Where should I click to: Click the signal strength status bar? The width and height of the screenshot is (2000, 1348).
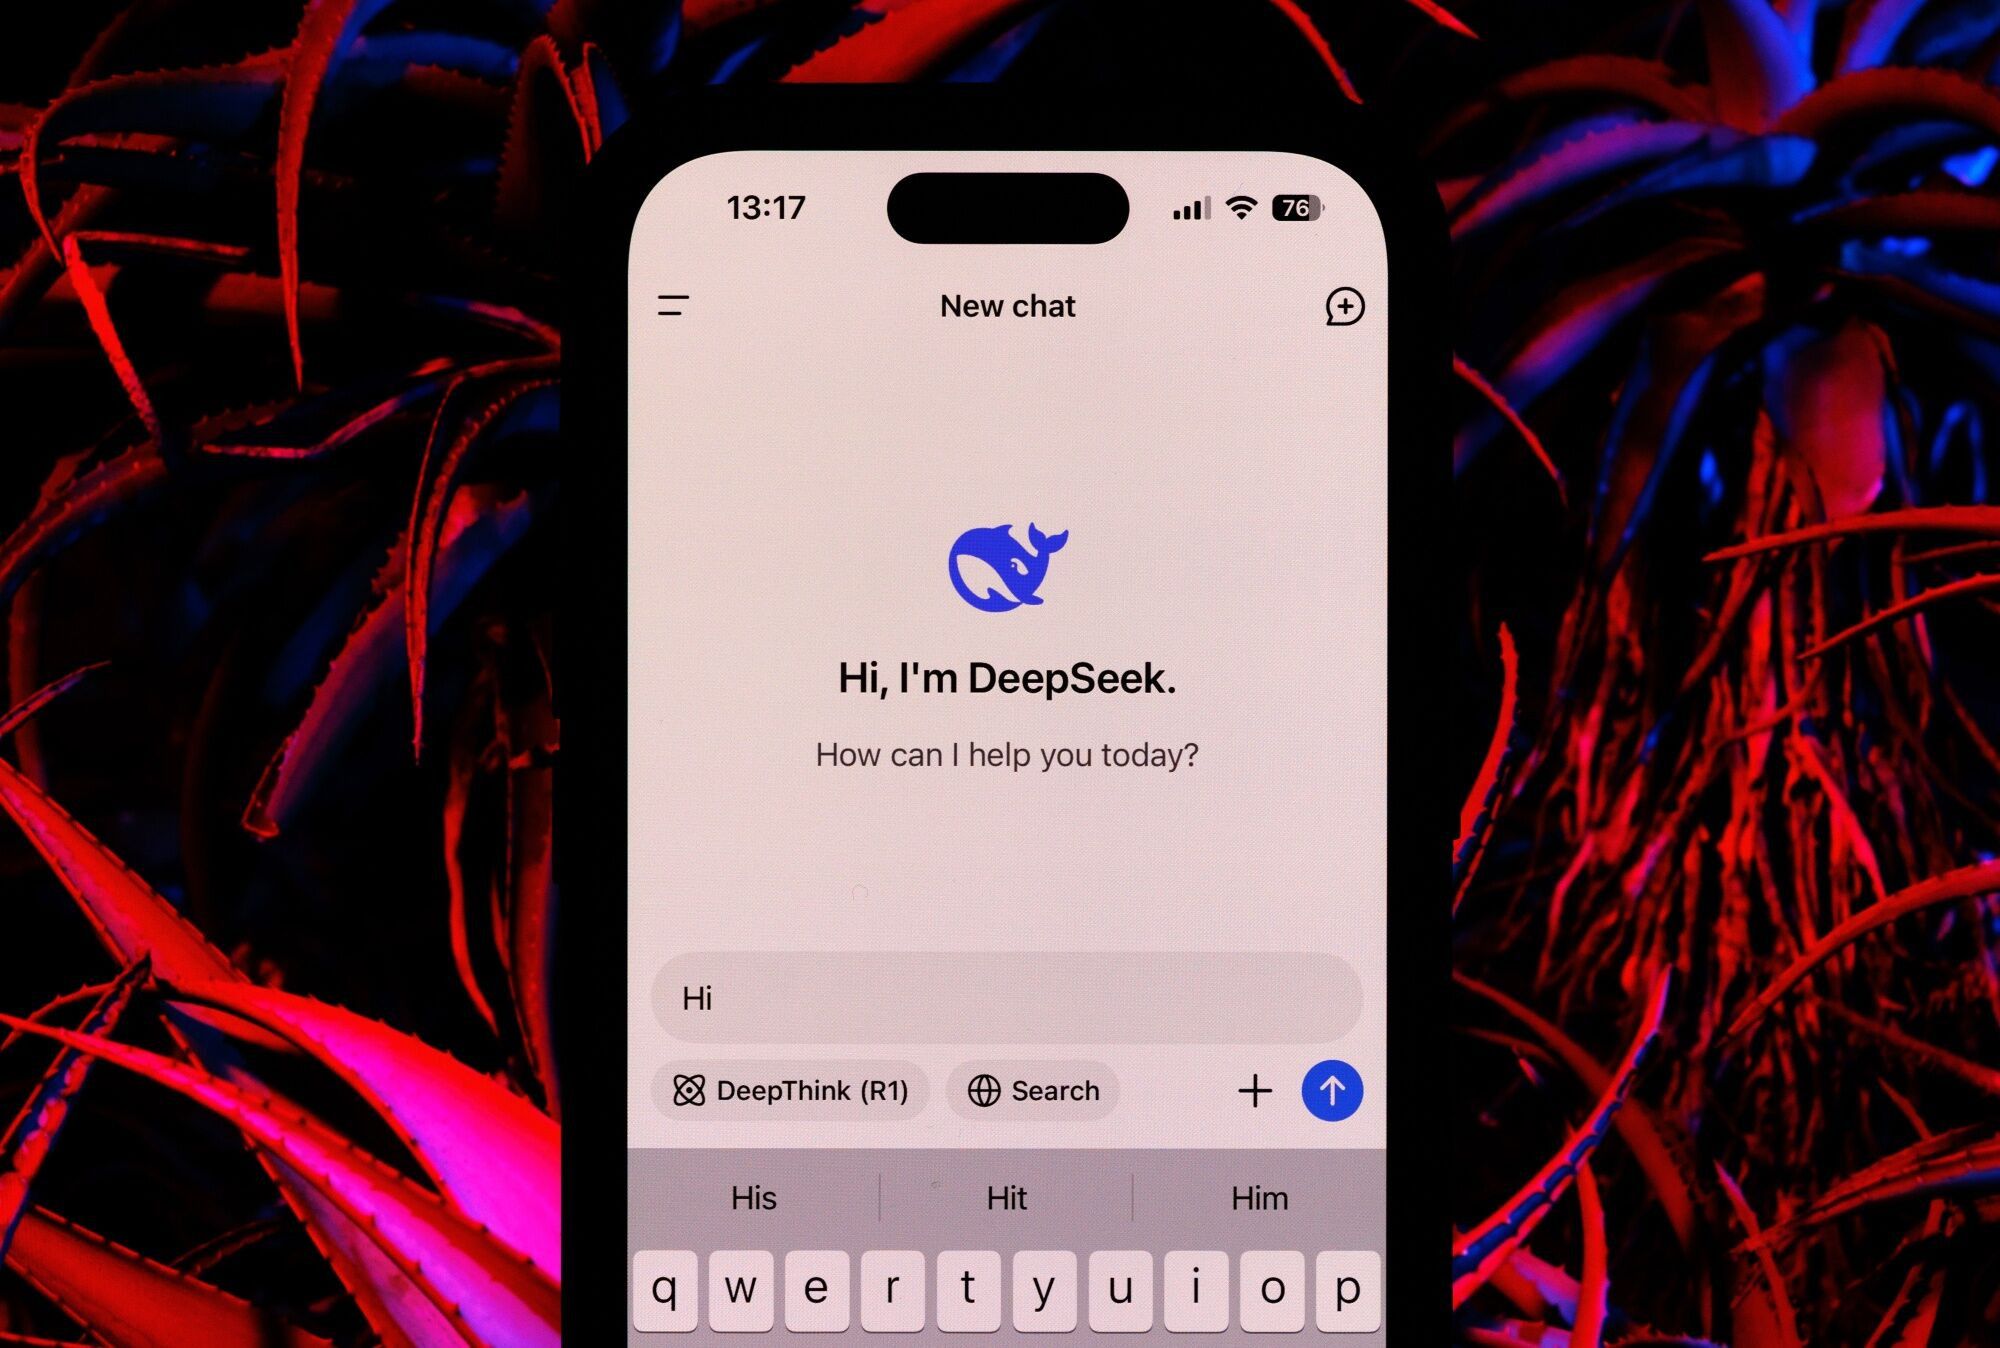1189,208
